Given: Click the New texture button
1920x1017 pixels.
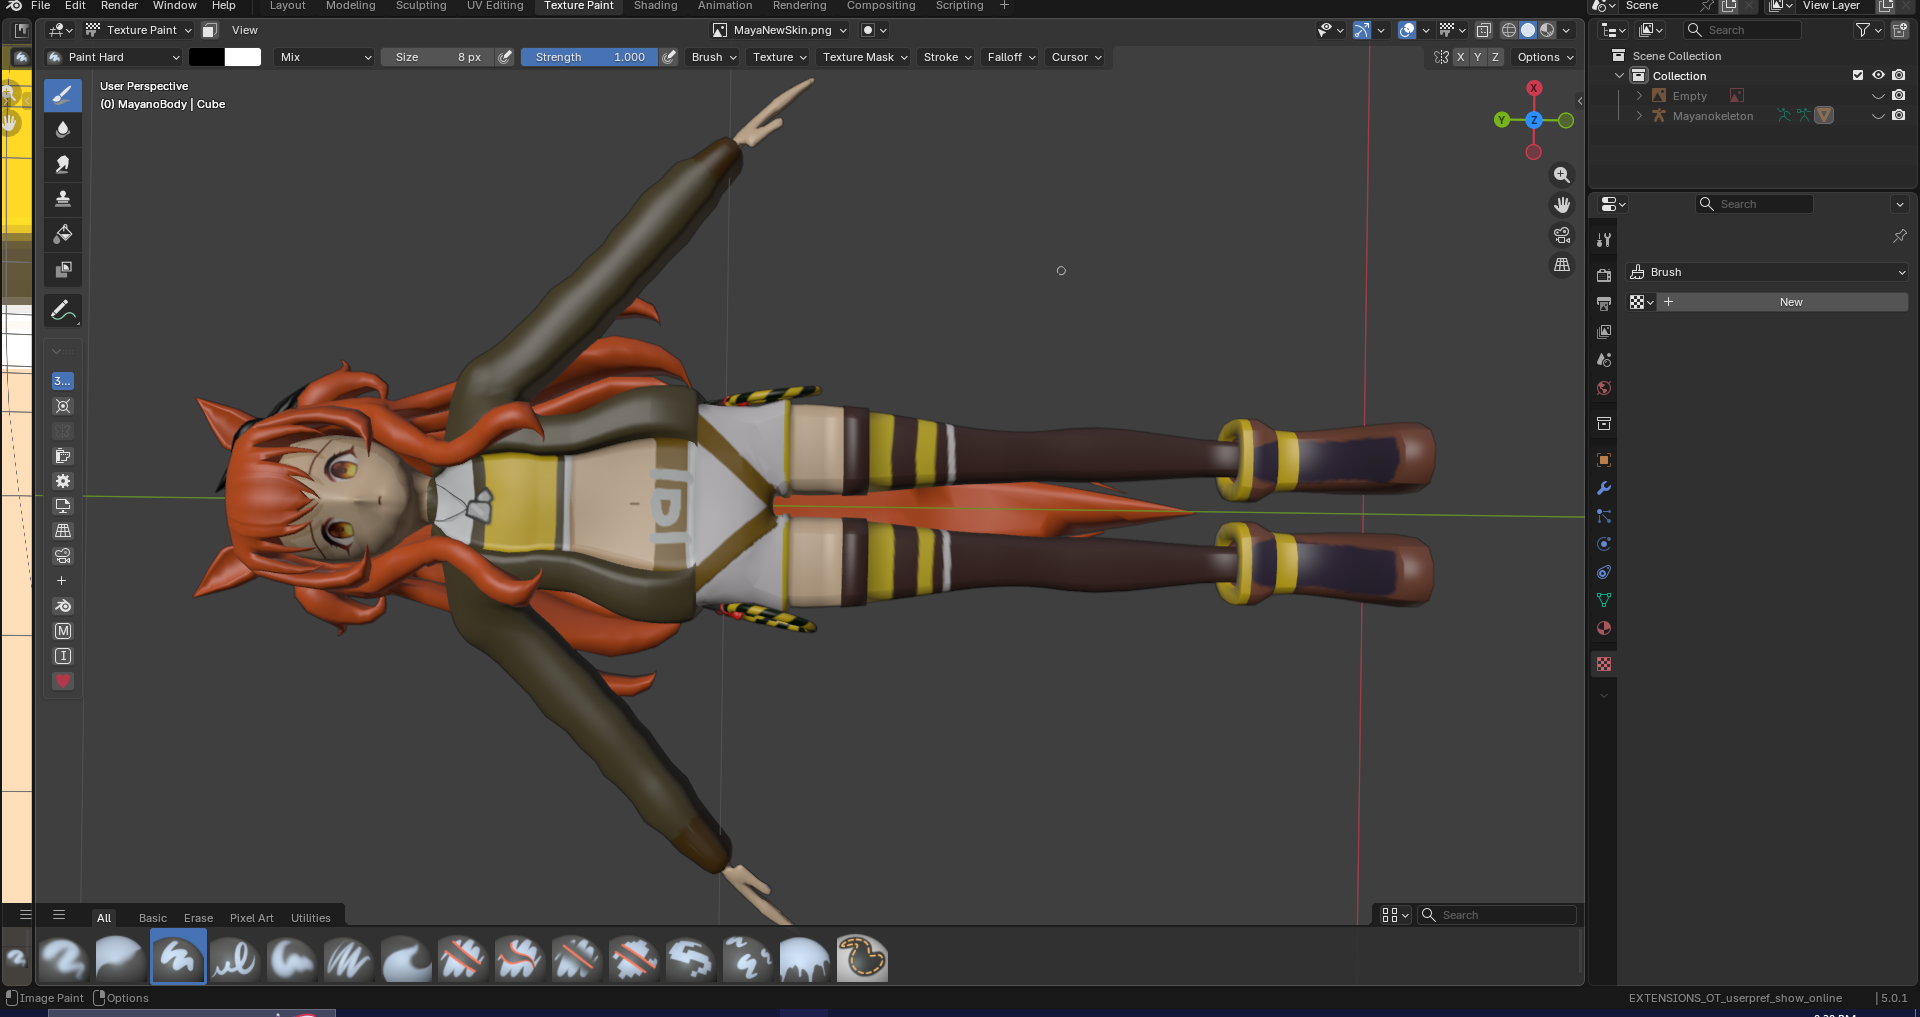Looking at the screenshot, I should [x=1790, y=302].
